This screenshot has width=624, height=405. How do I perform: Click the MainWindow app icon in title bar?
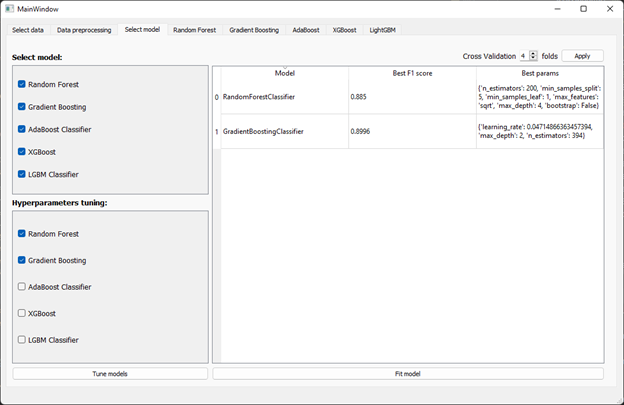pyautogui.click(x=10, y=8)
